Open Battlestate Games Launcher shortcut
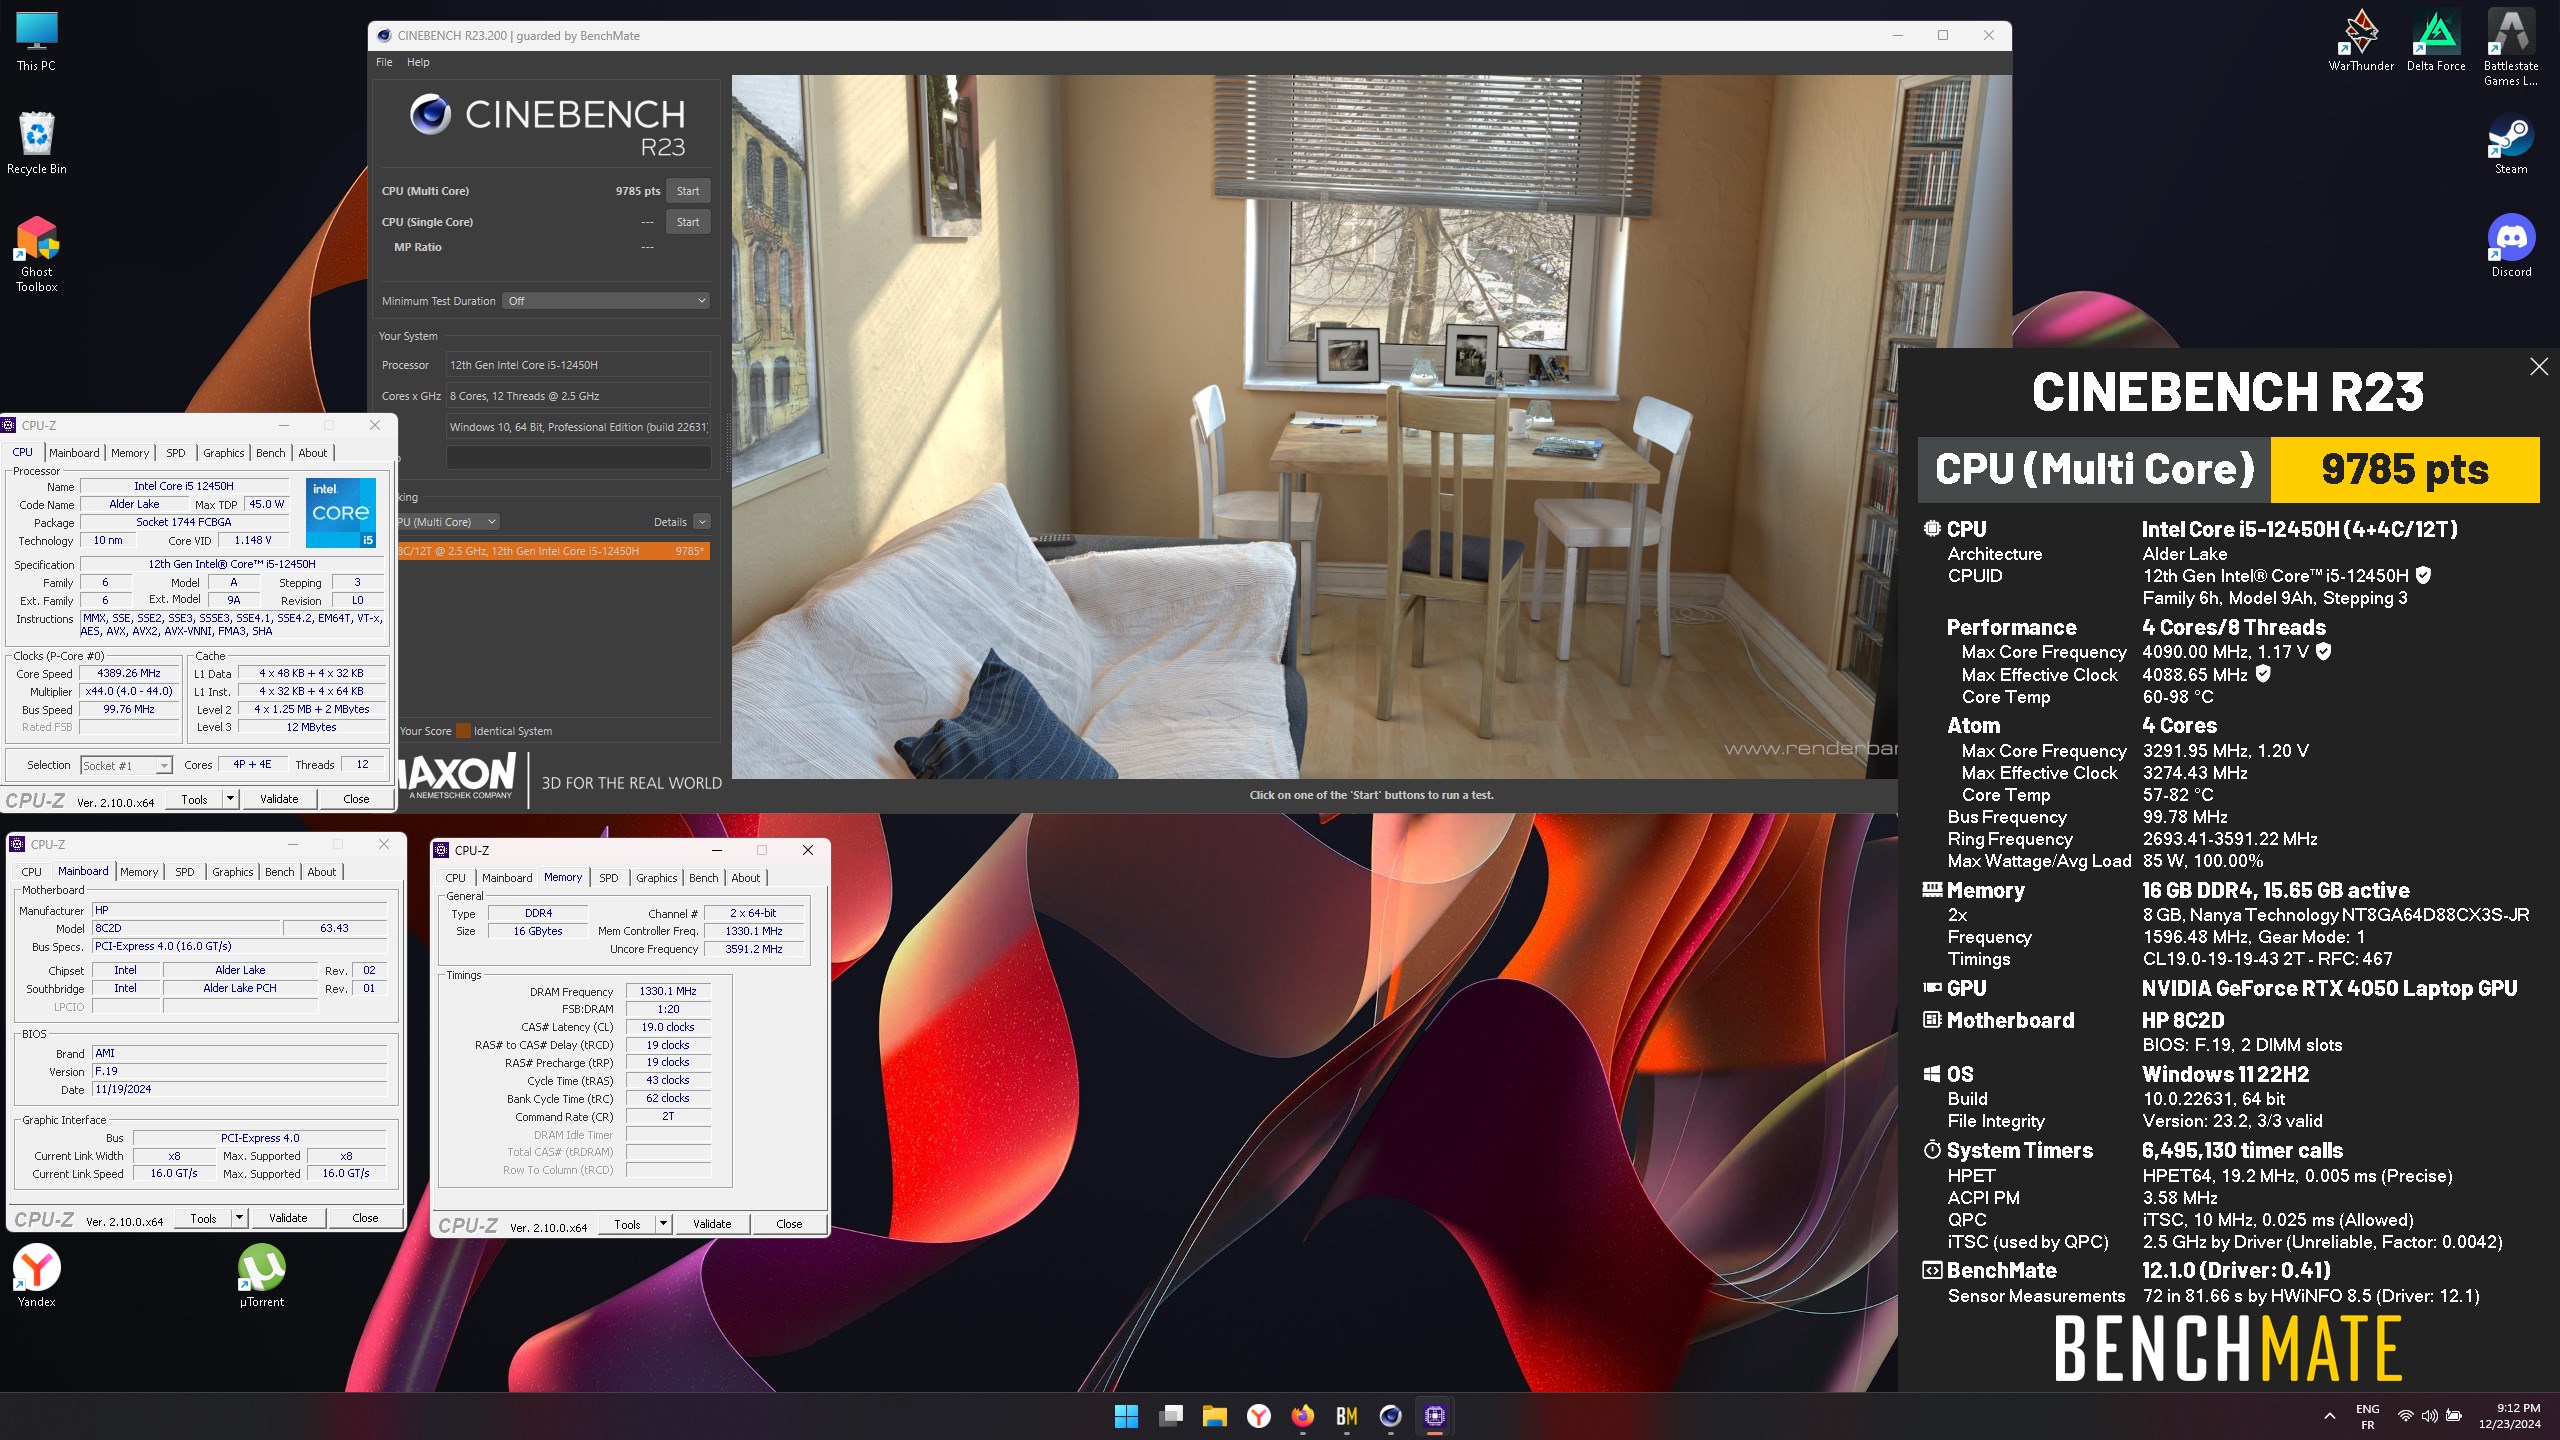2560x1440 pixels. [x=2511, y=48]
